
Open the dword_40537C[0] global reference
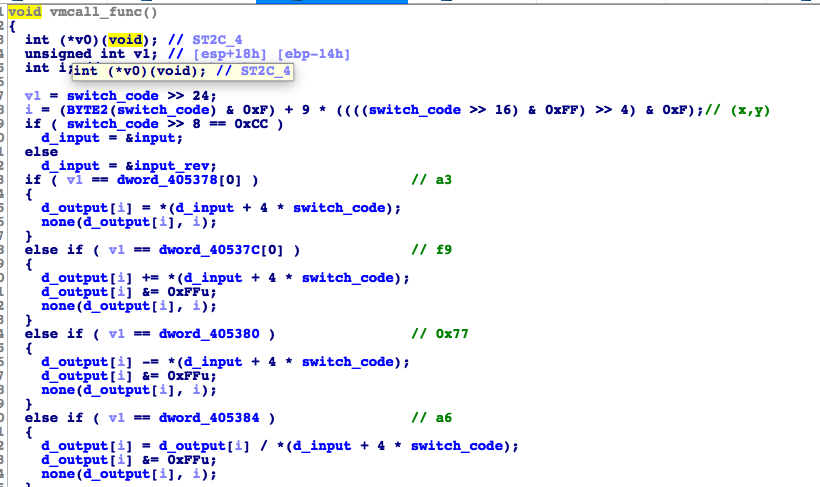(221, 250)
